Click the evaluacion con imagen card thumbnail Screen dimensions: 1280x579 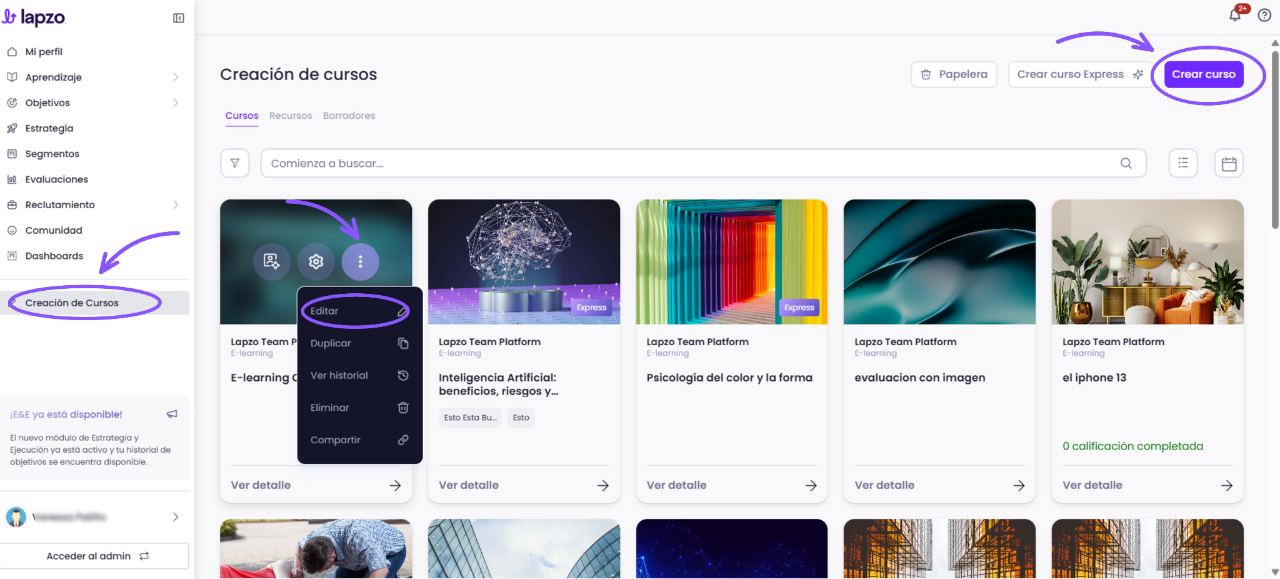click(x=940, y=261)
